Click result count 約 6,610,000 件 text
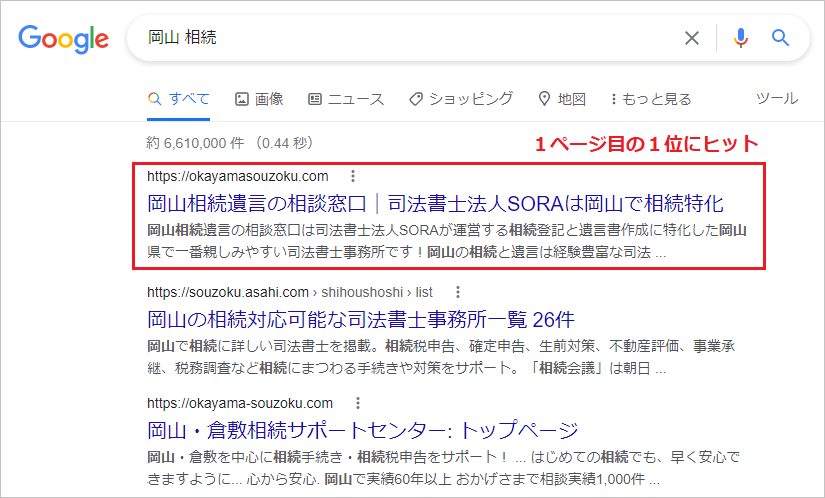The width and height of the screenshot is (825, 498). [x=195, y=143]
